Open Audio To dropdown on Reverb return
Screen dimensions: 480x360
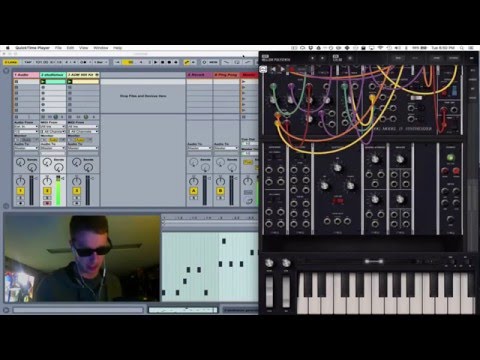click(x=199, y=148)
